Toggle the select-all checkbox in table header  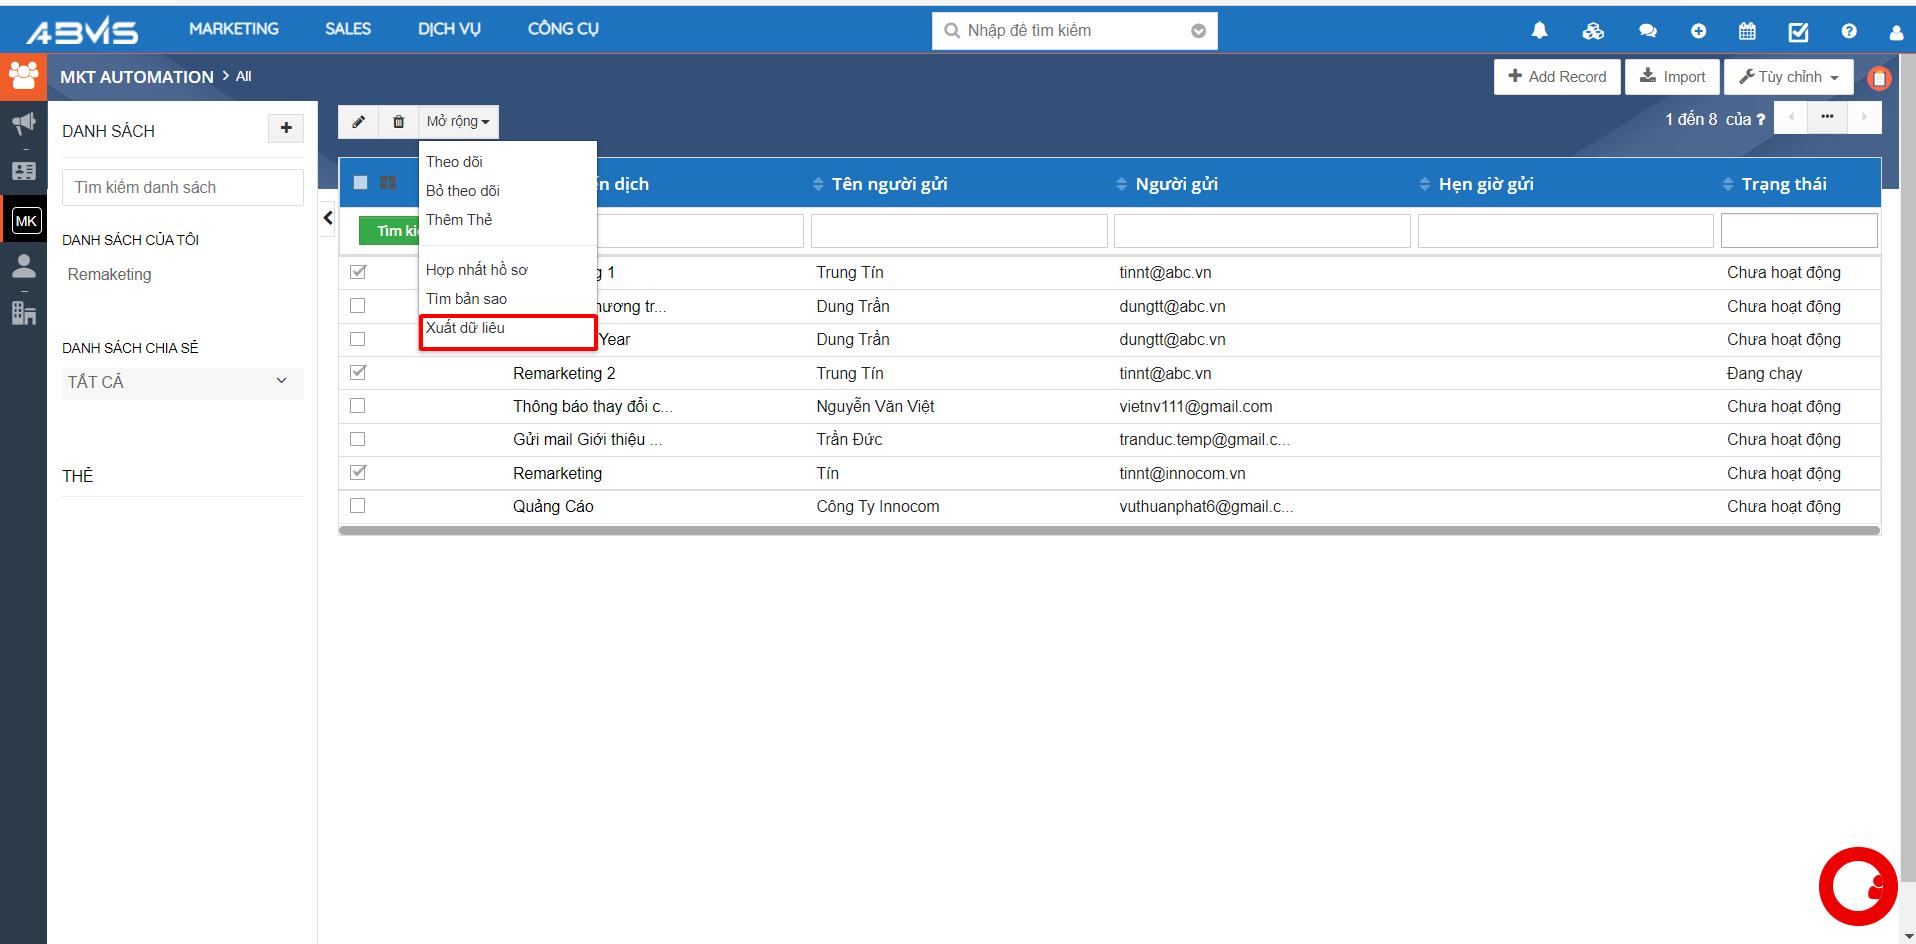[x=361, y=183]
